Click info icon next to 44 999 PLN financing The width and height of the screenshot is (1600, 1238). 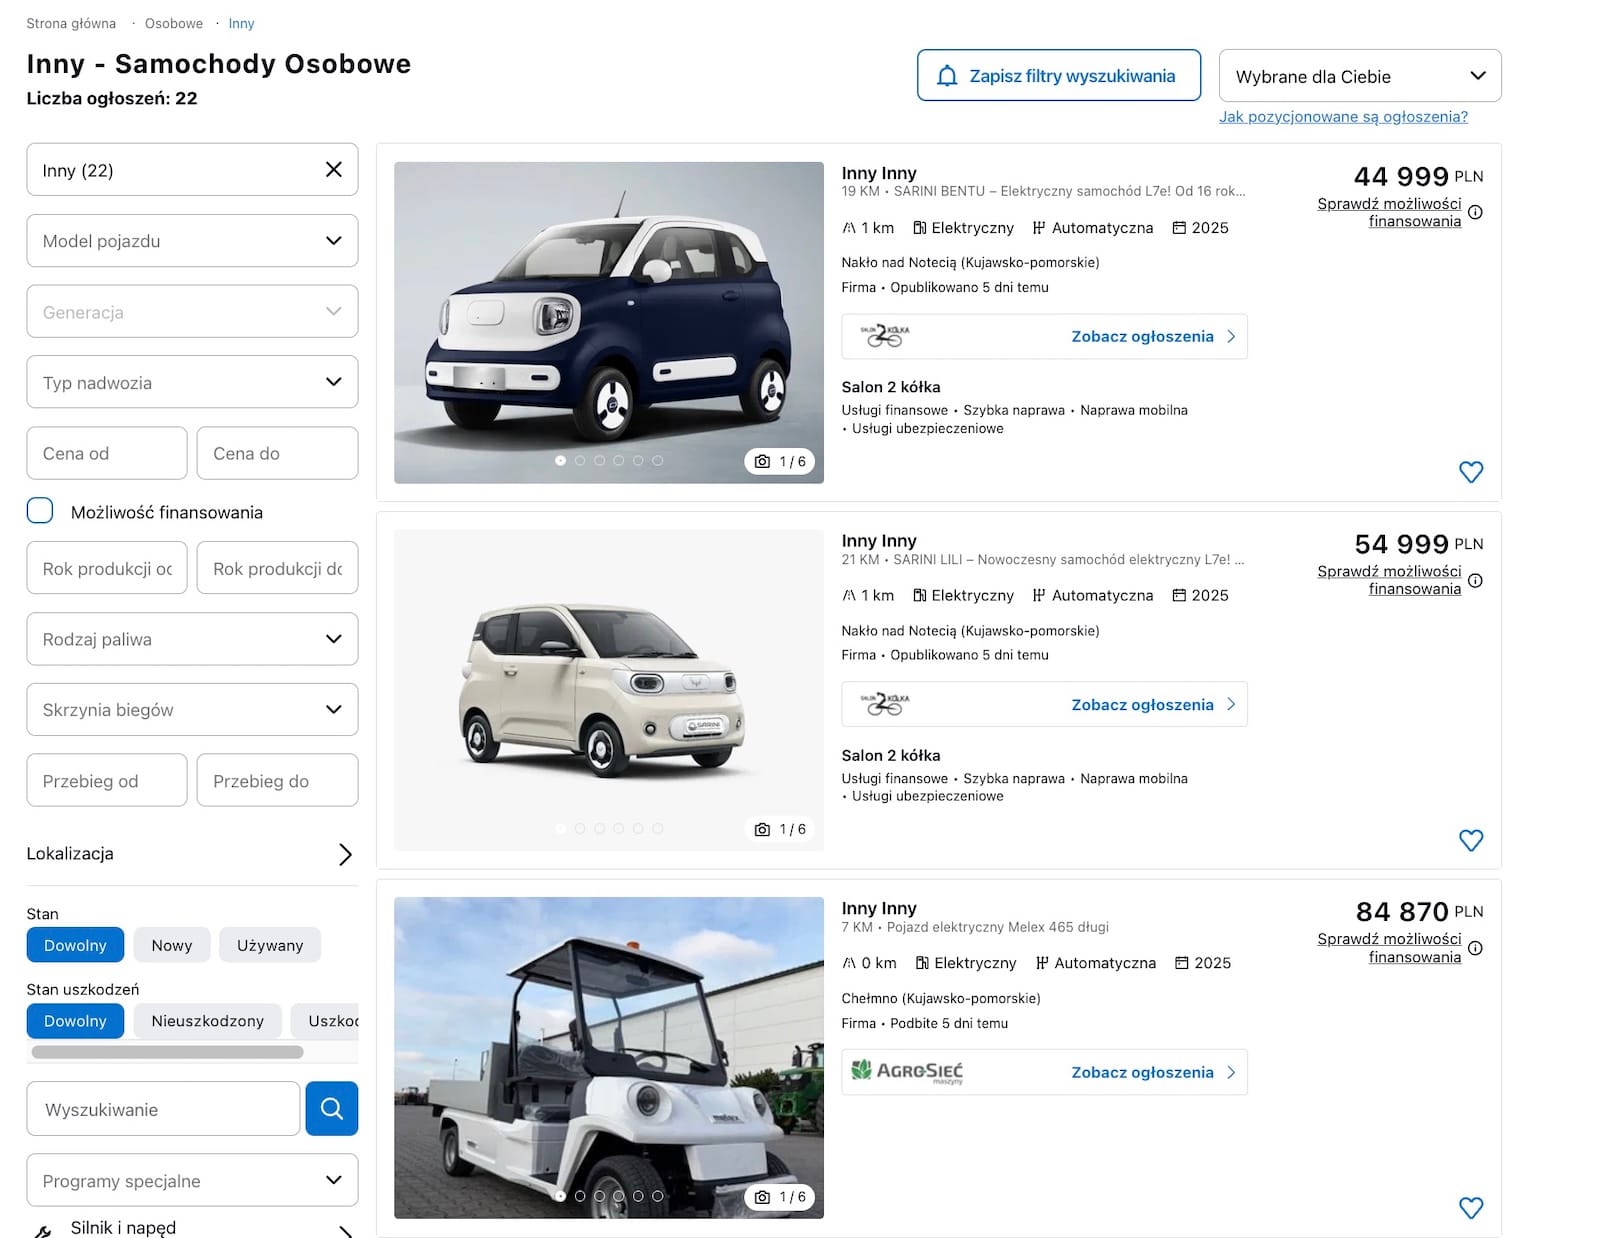[1476, 212]
